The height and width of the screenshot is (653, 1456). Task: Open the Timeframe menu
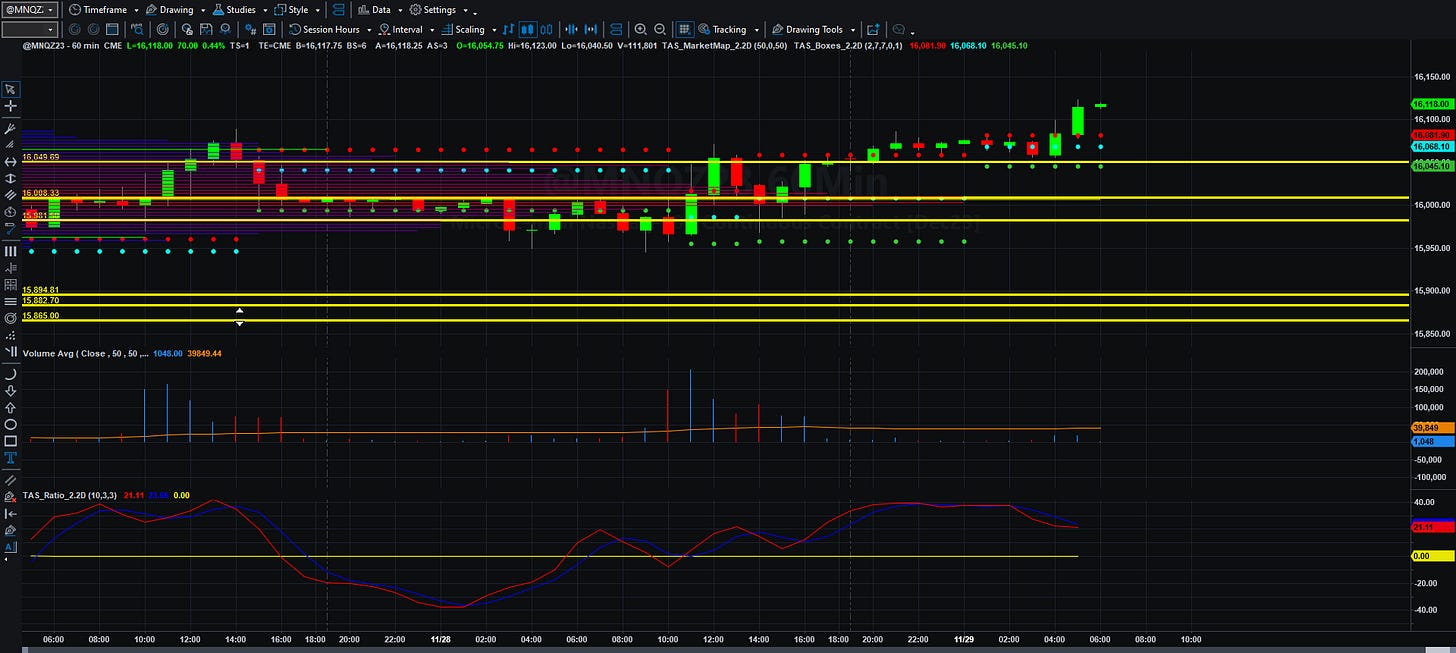coord(104,9)
